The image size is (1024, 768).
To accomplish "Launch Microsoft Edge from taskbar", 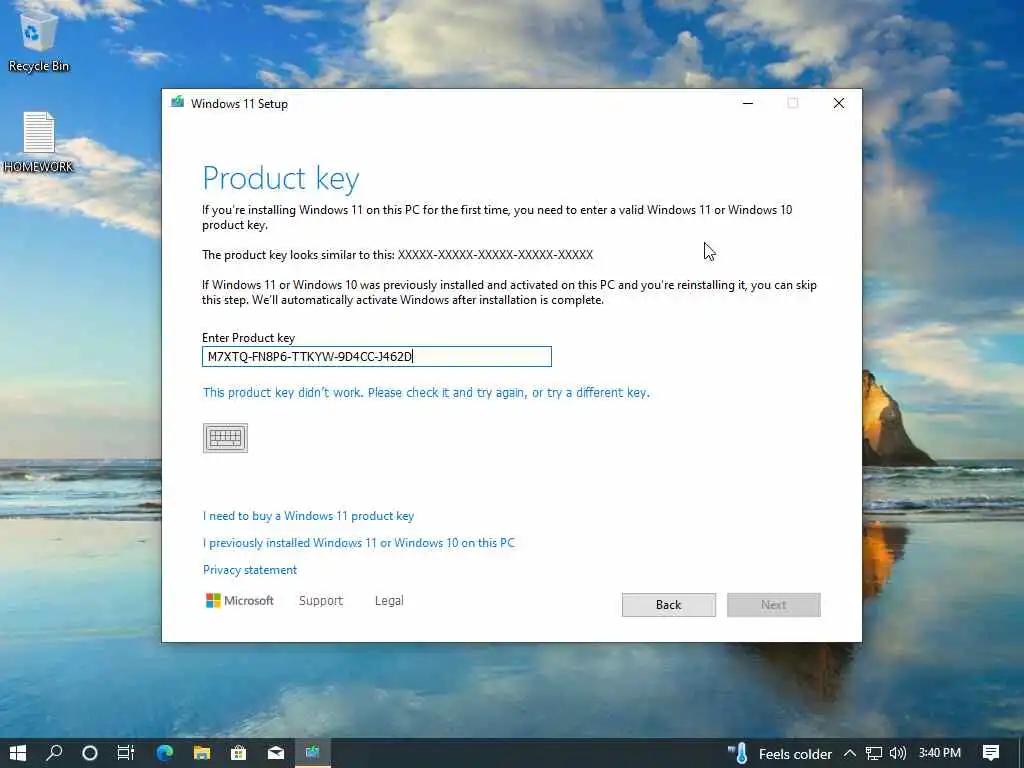I will pos(165,753).
